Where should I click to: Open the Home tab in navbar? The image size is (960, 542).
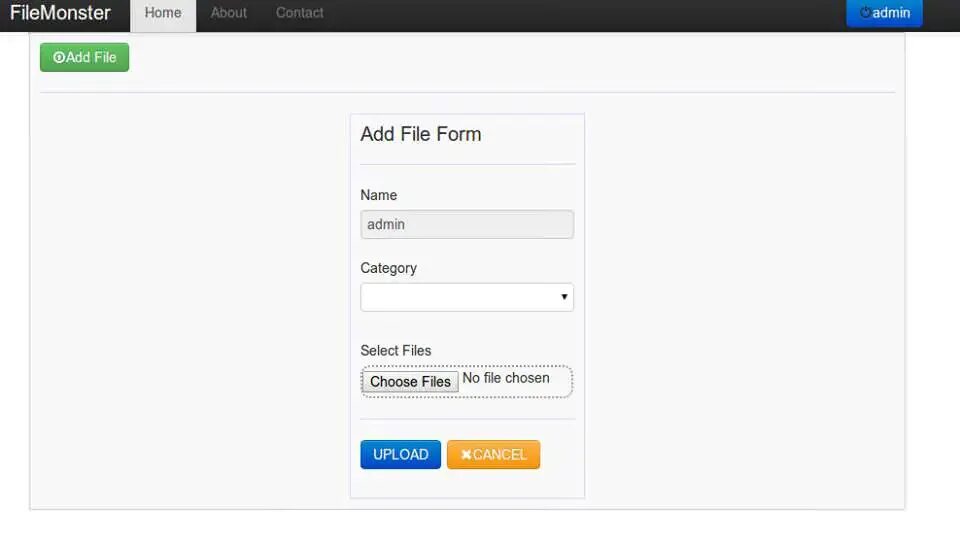click(163, 13)
